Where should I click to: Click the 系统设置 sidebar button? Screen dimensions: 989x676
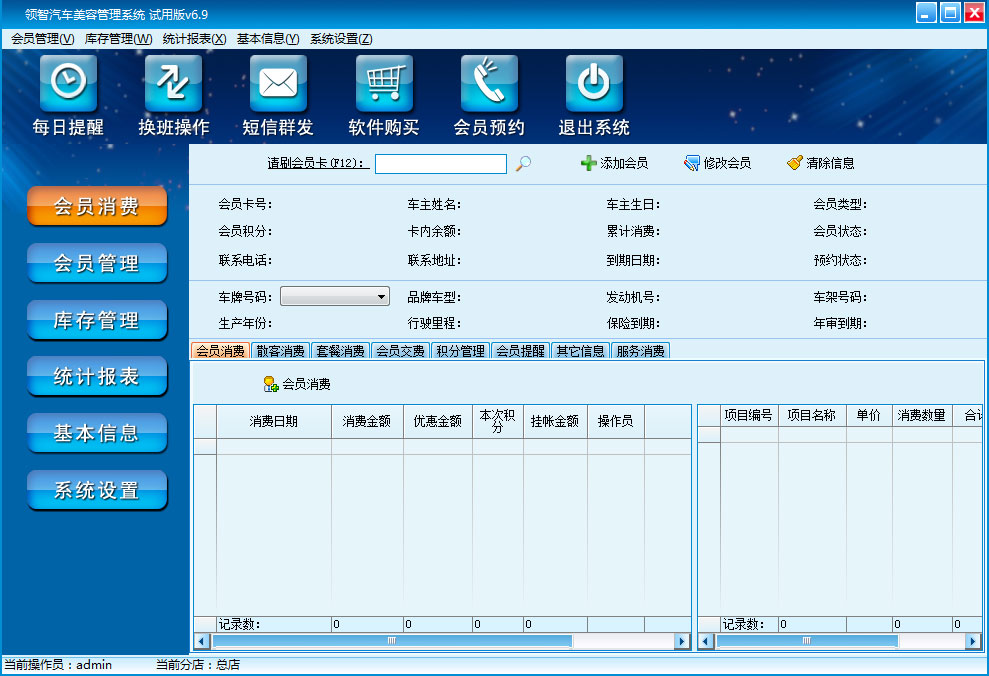(x=97, y=490)
